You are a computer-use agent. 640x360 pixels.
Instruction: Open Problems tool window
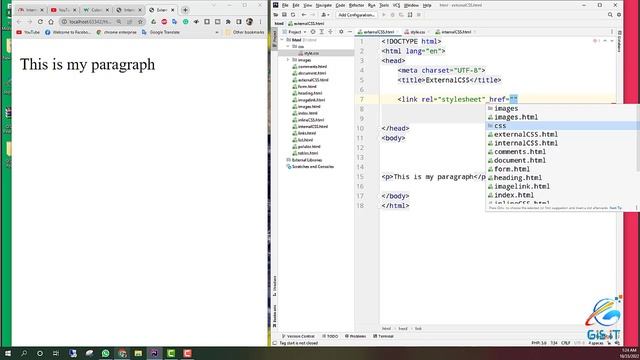pyautogui.click(x=355, y=336)
